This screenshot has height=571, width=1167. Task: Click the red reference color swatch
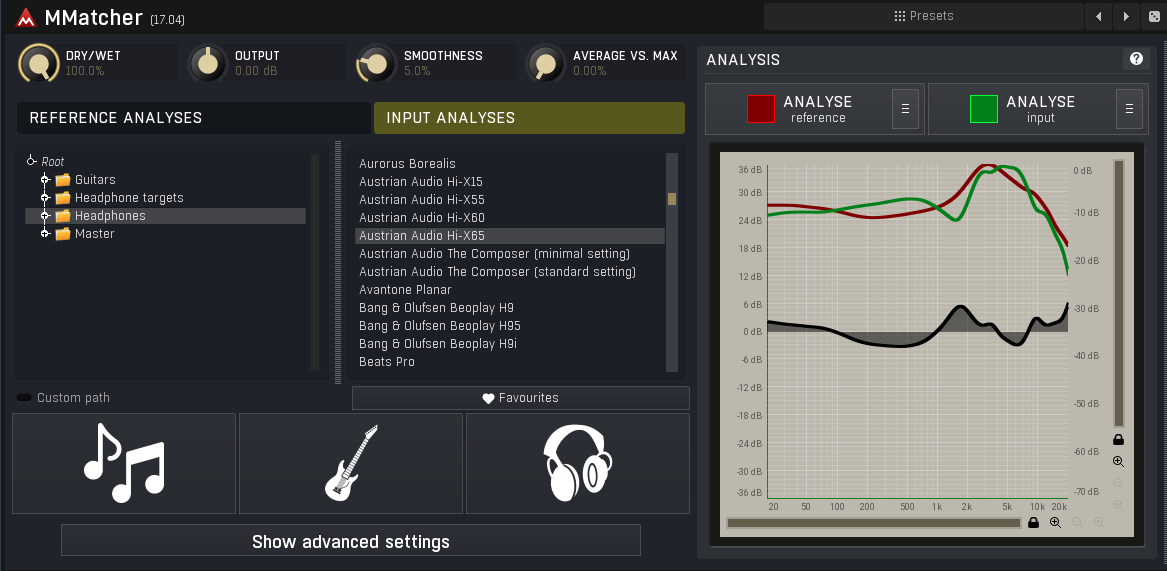761,109
